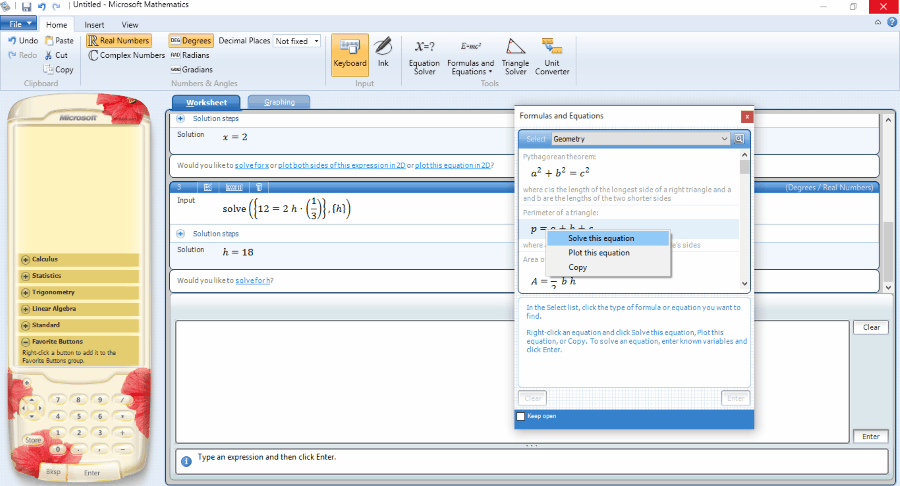Click the Undo command in ribbon
The width and height of the screenshot is (900, 486).
coord(23,41)
